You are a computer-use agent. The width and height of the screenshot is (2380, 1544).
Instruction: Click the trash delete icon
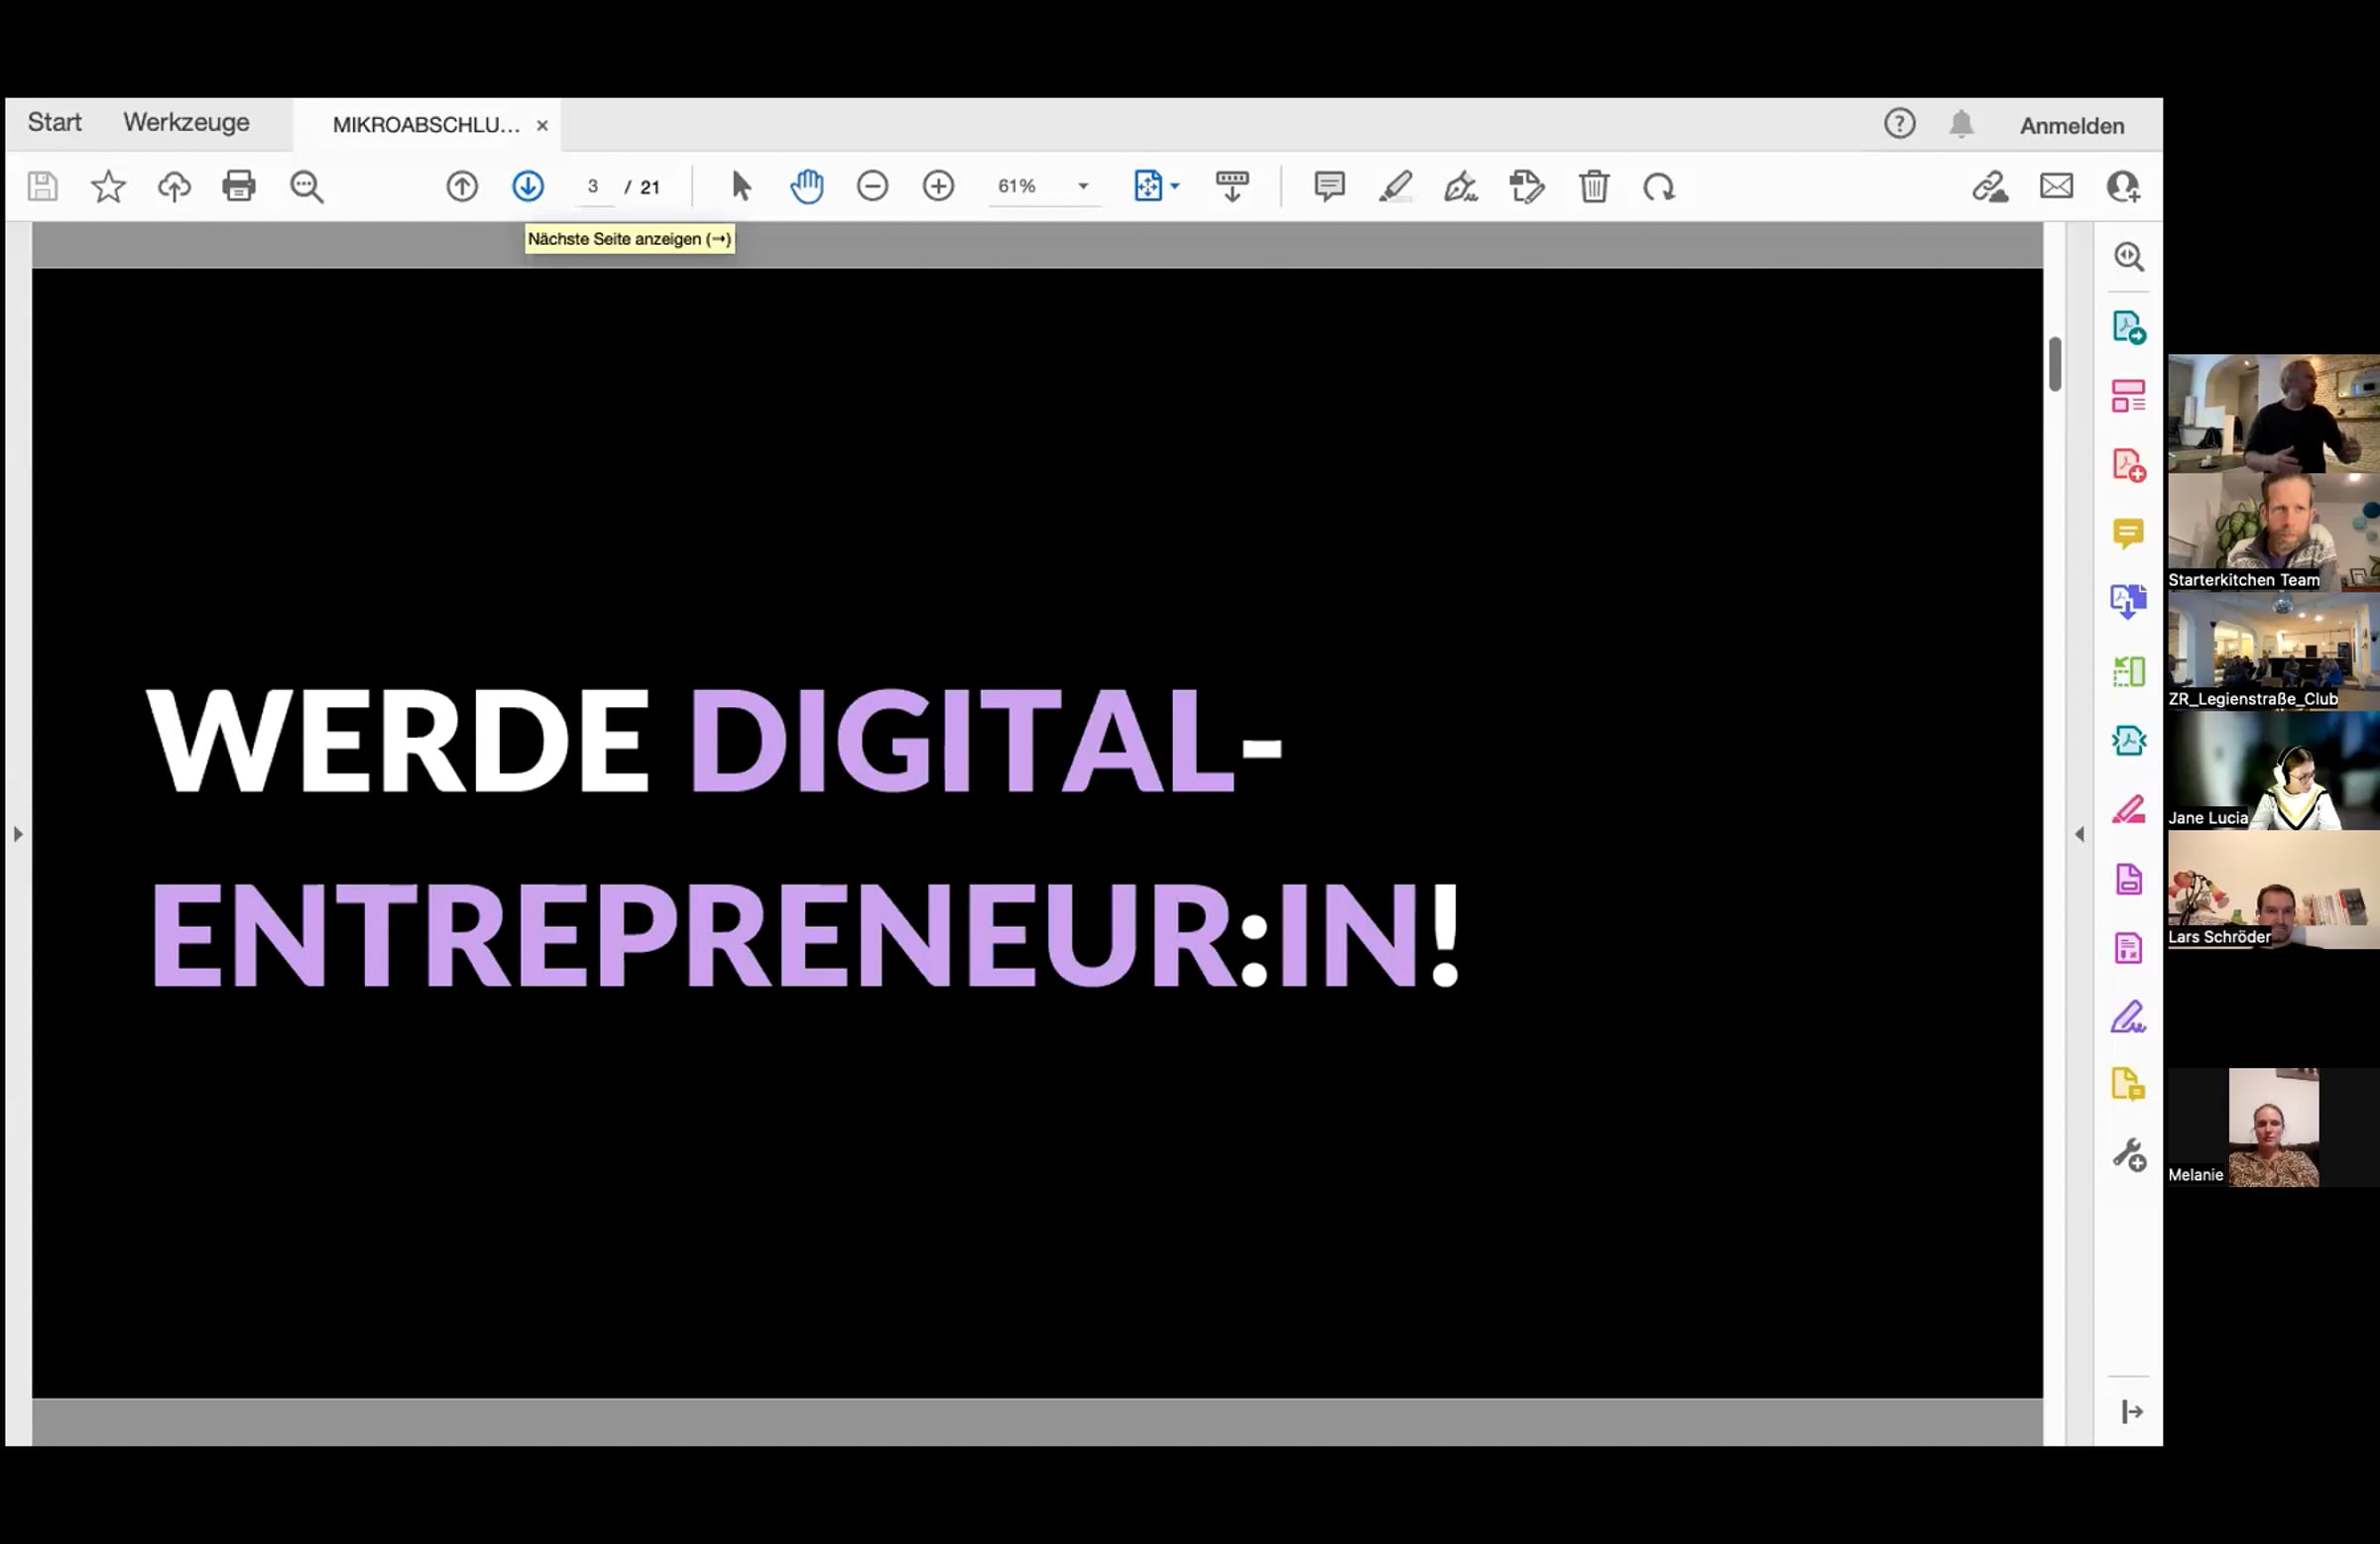pos(1594,186)
